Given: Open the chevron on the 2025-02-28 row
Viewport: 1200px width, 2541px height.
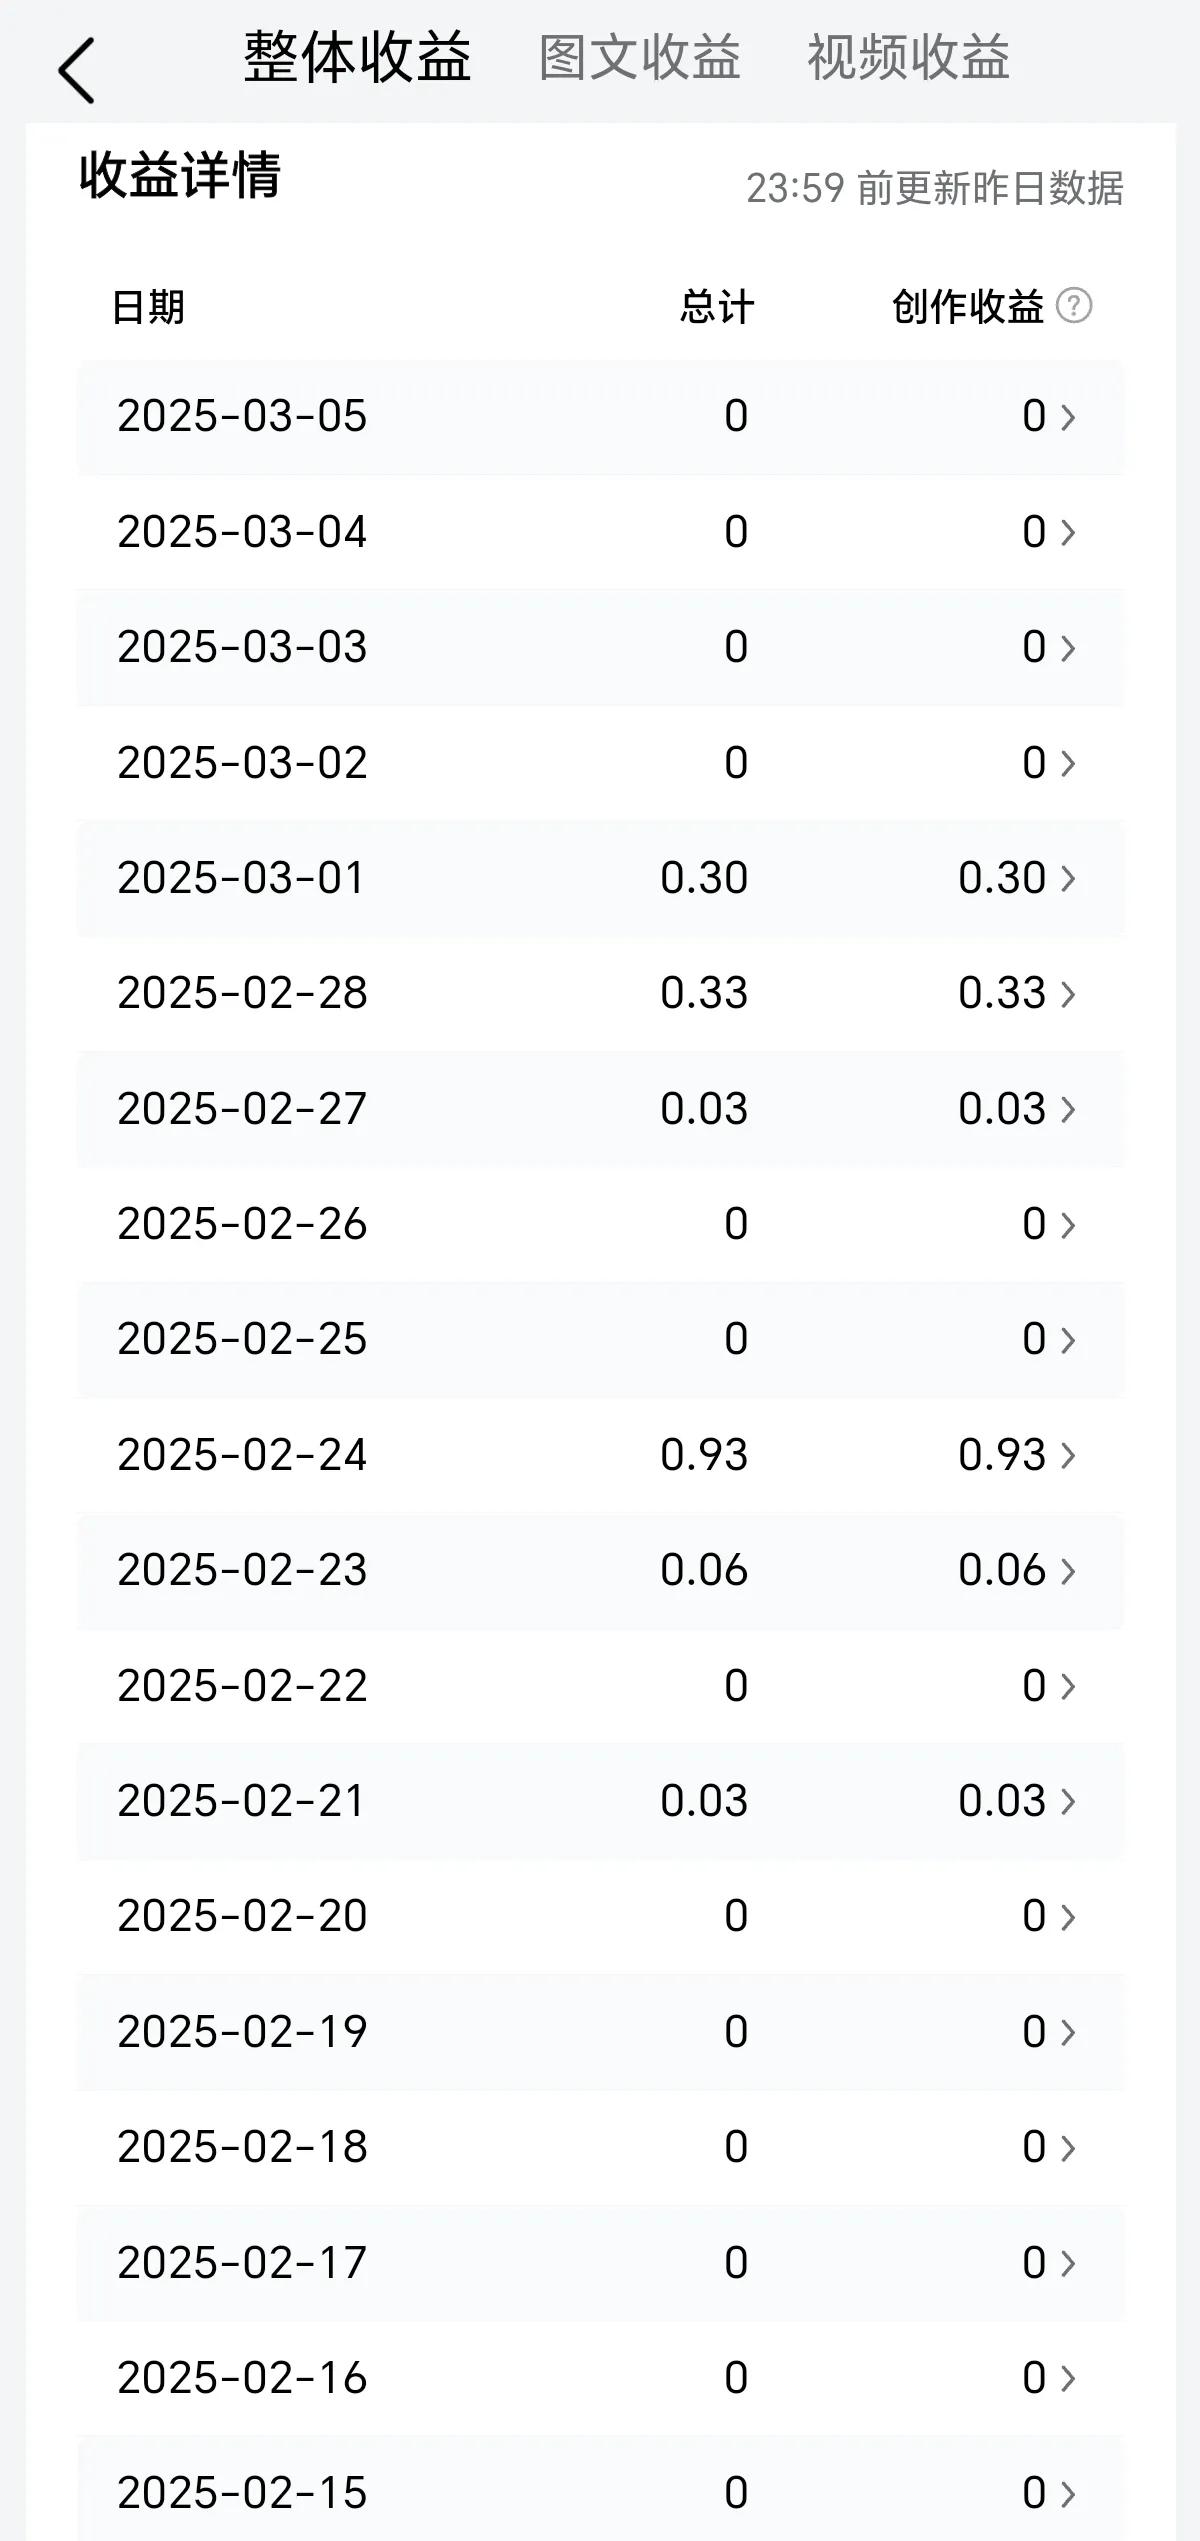Looking at the screenshot, I should [x=1068, y=994].
